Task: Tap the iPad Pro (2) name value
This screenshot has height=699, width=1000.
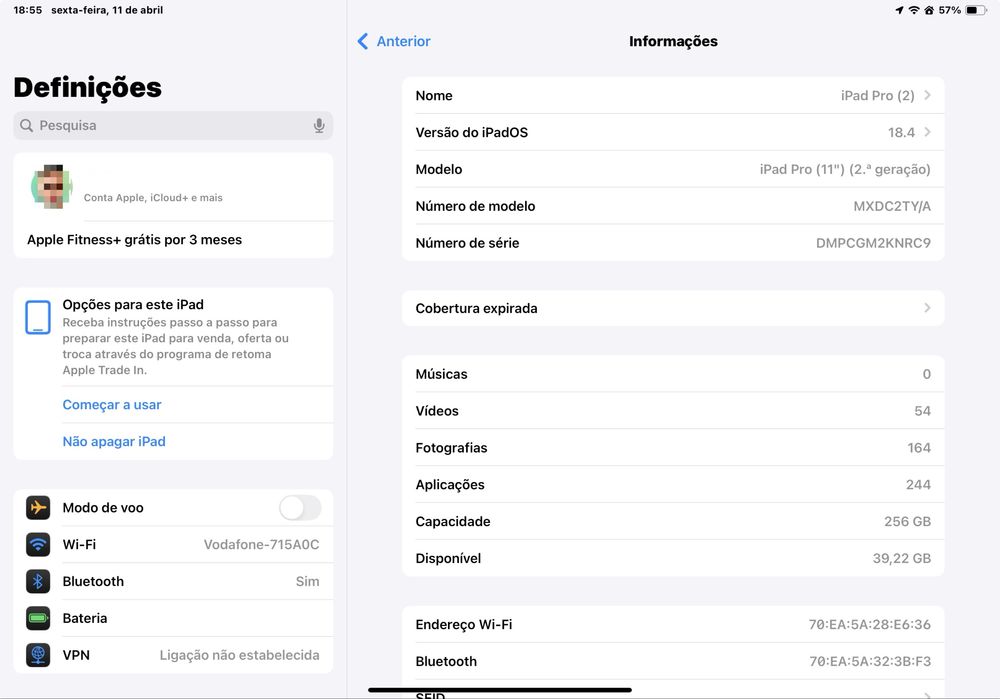Action: (878, 96)
